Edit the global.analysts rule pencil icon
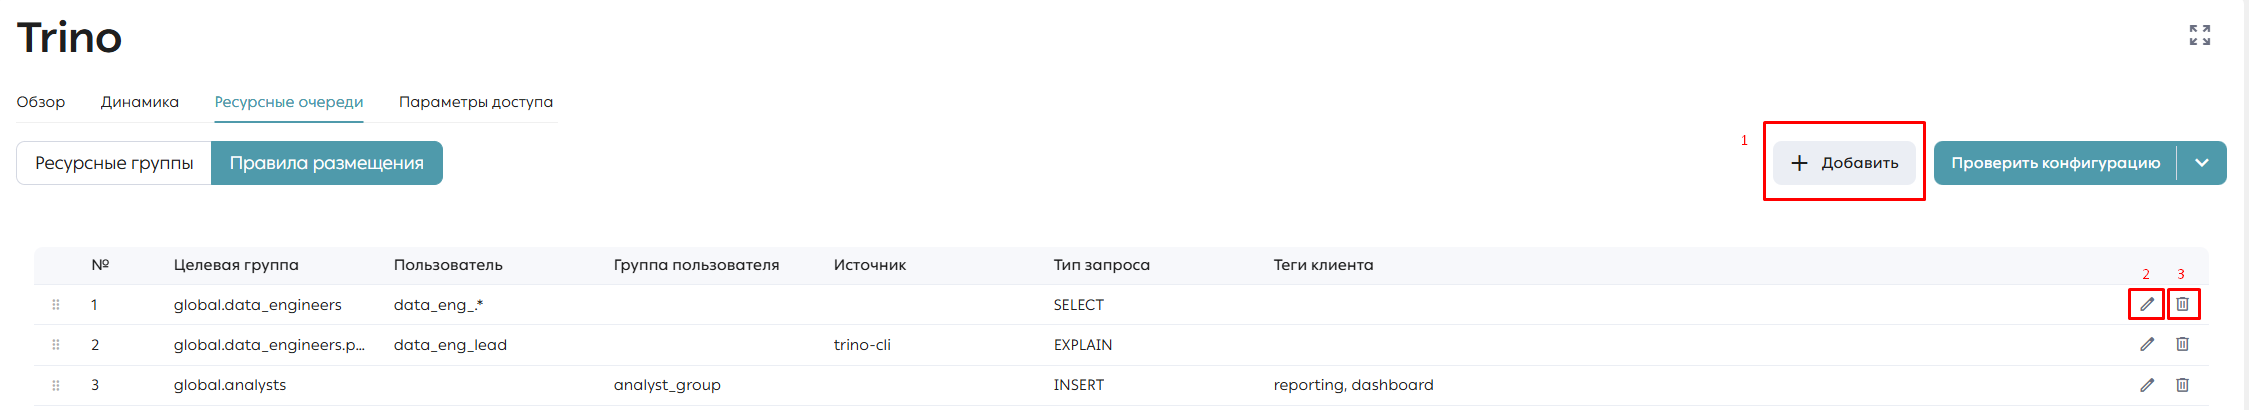 [2146, 385]
